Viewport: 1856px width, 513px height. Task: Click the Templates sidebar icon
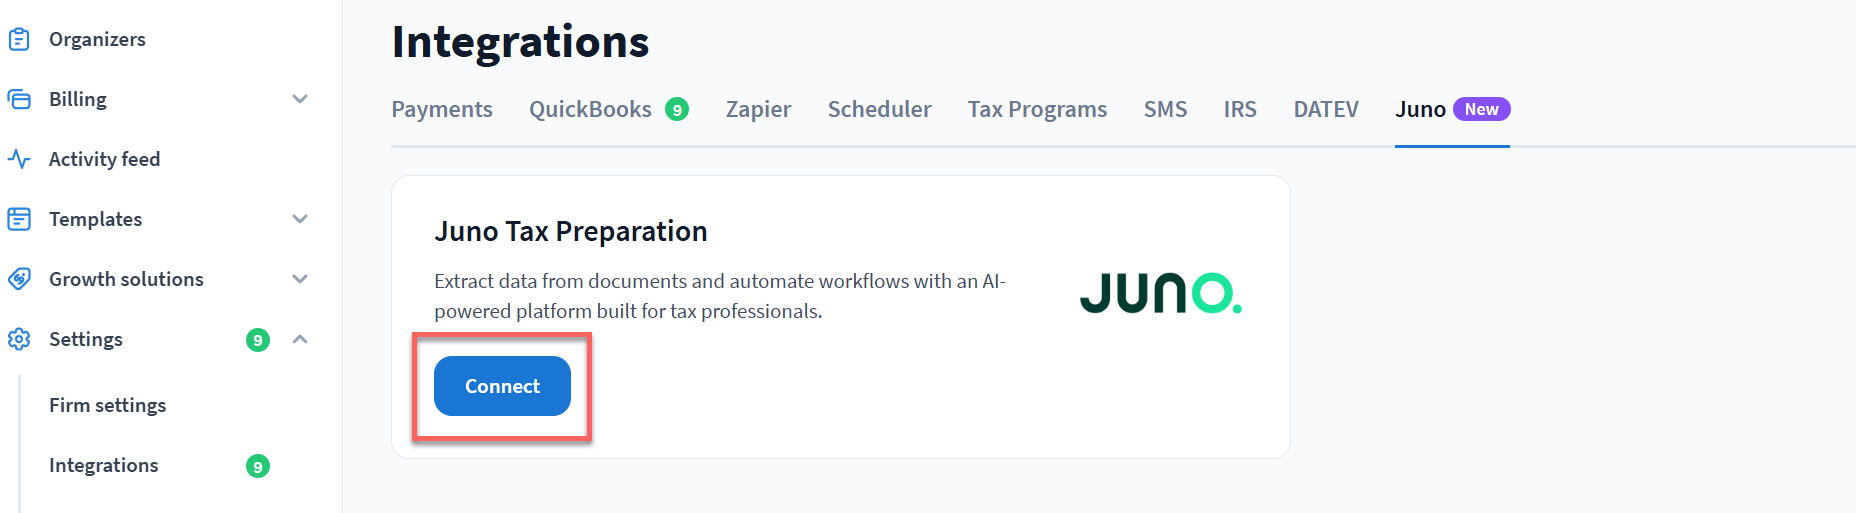click(19, 219)
